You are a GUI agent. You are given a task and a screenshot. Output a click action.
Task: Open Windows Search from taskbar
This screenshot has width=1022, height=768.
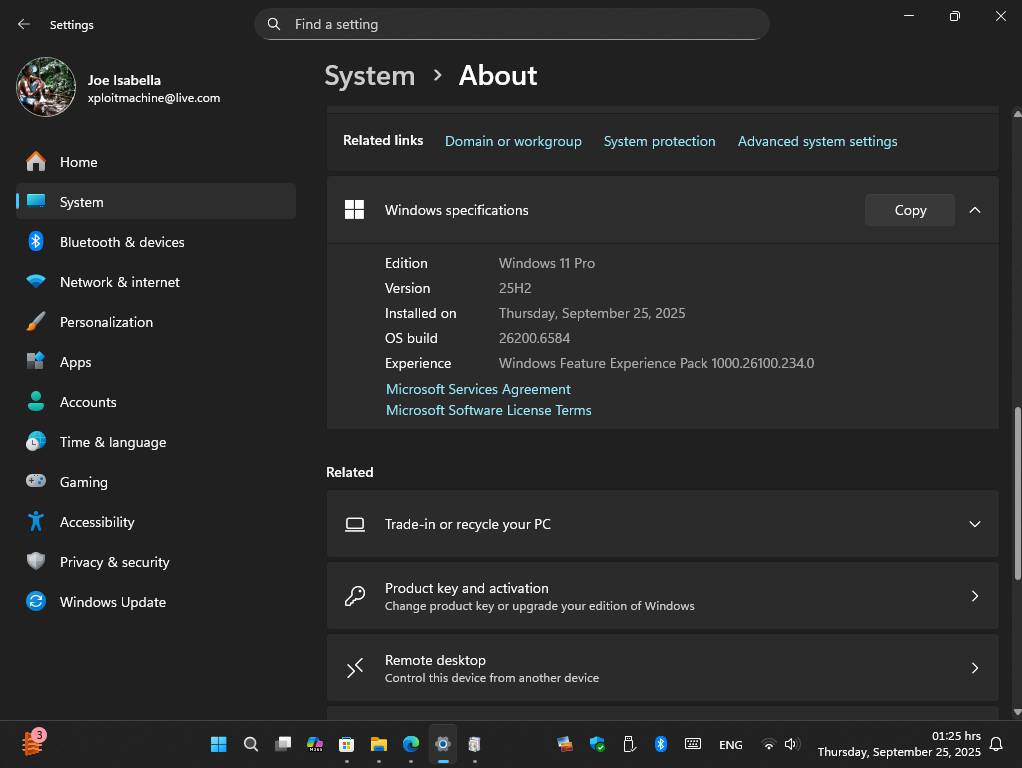coord(250,744)
